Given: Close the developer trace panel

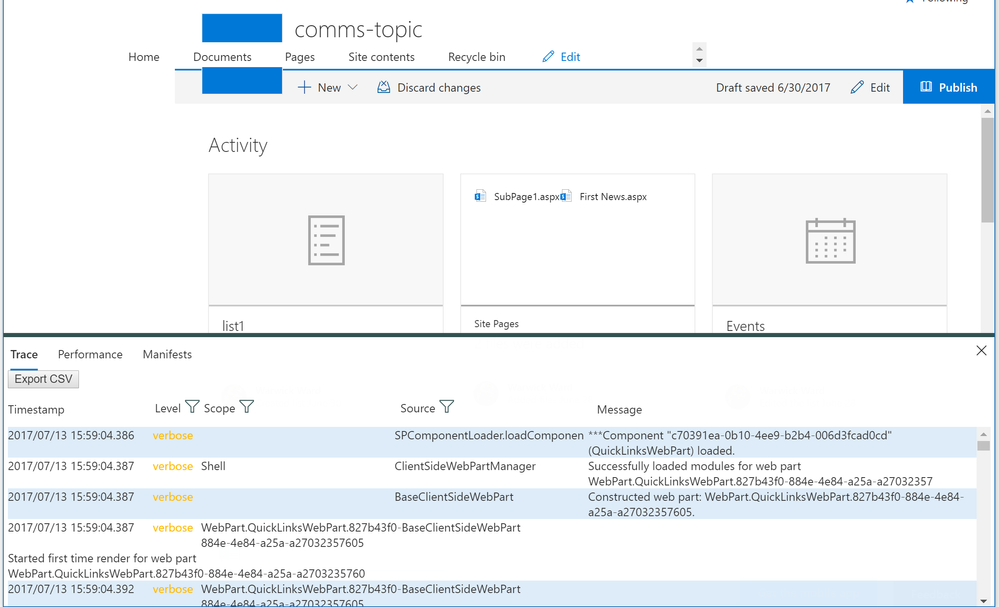Looking at the screenshot, I should tap(981, 350).
